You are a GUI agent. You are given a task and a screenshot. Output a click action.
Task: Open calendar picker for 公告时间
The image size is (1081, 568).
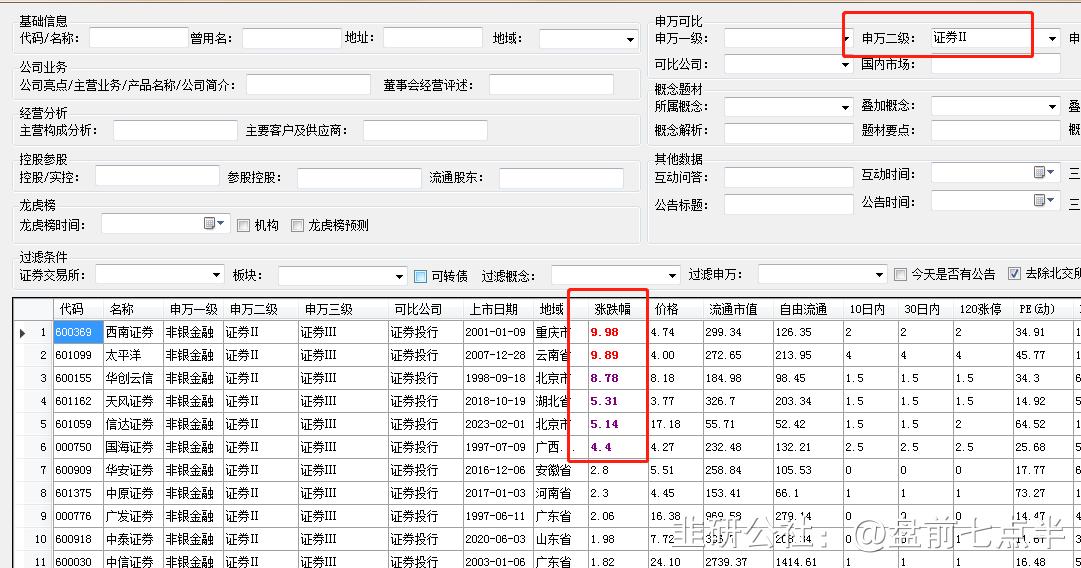[x=1044, y=201]
